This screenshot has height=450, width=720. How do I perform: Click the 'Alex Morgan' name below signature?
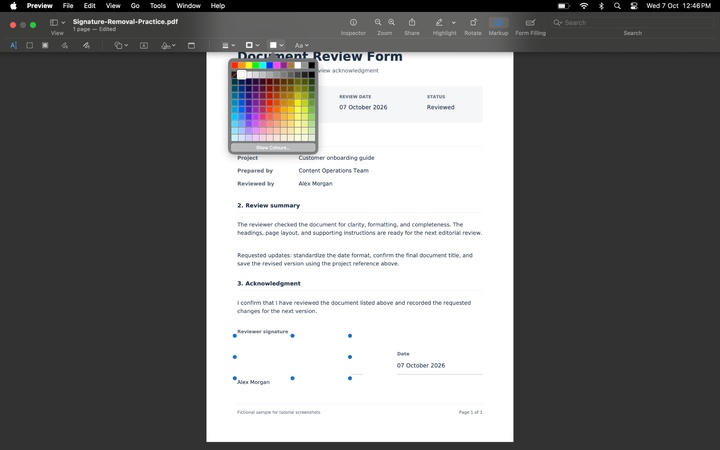point(253,382)
